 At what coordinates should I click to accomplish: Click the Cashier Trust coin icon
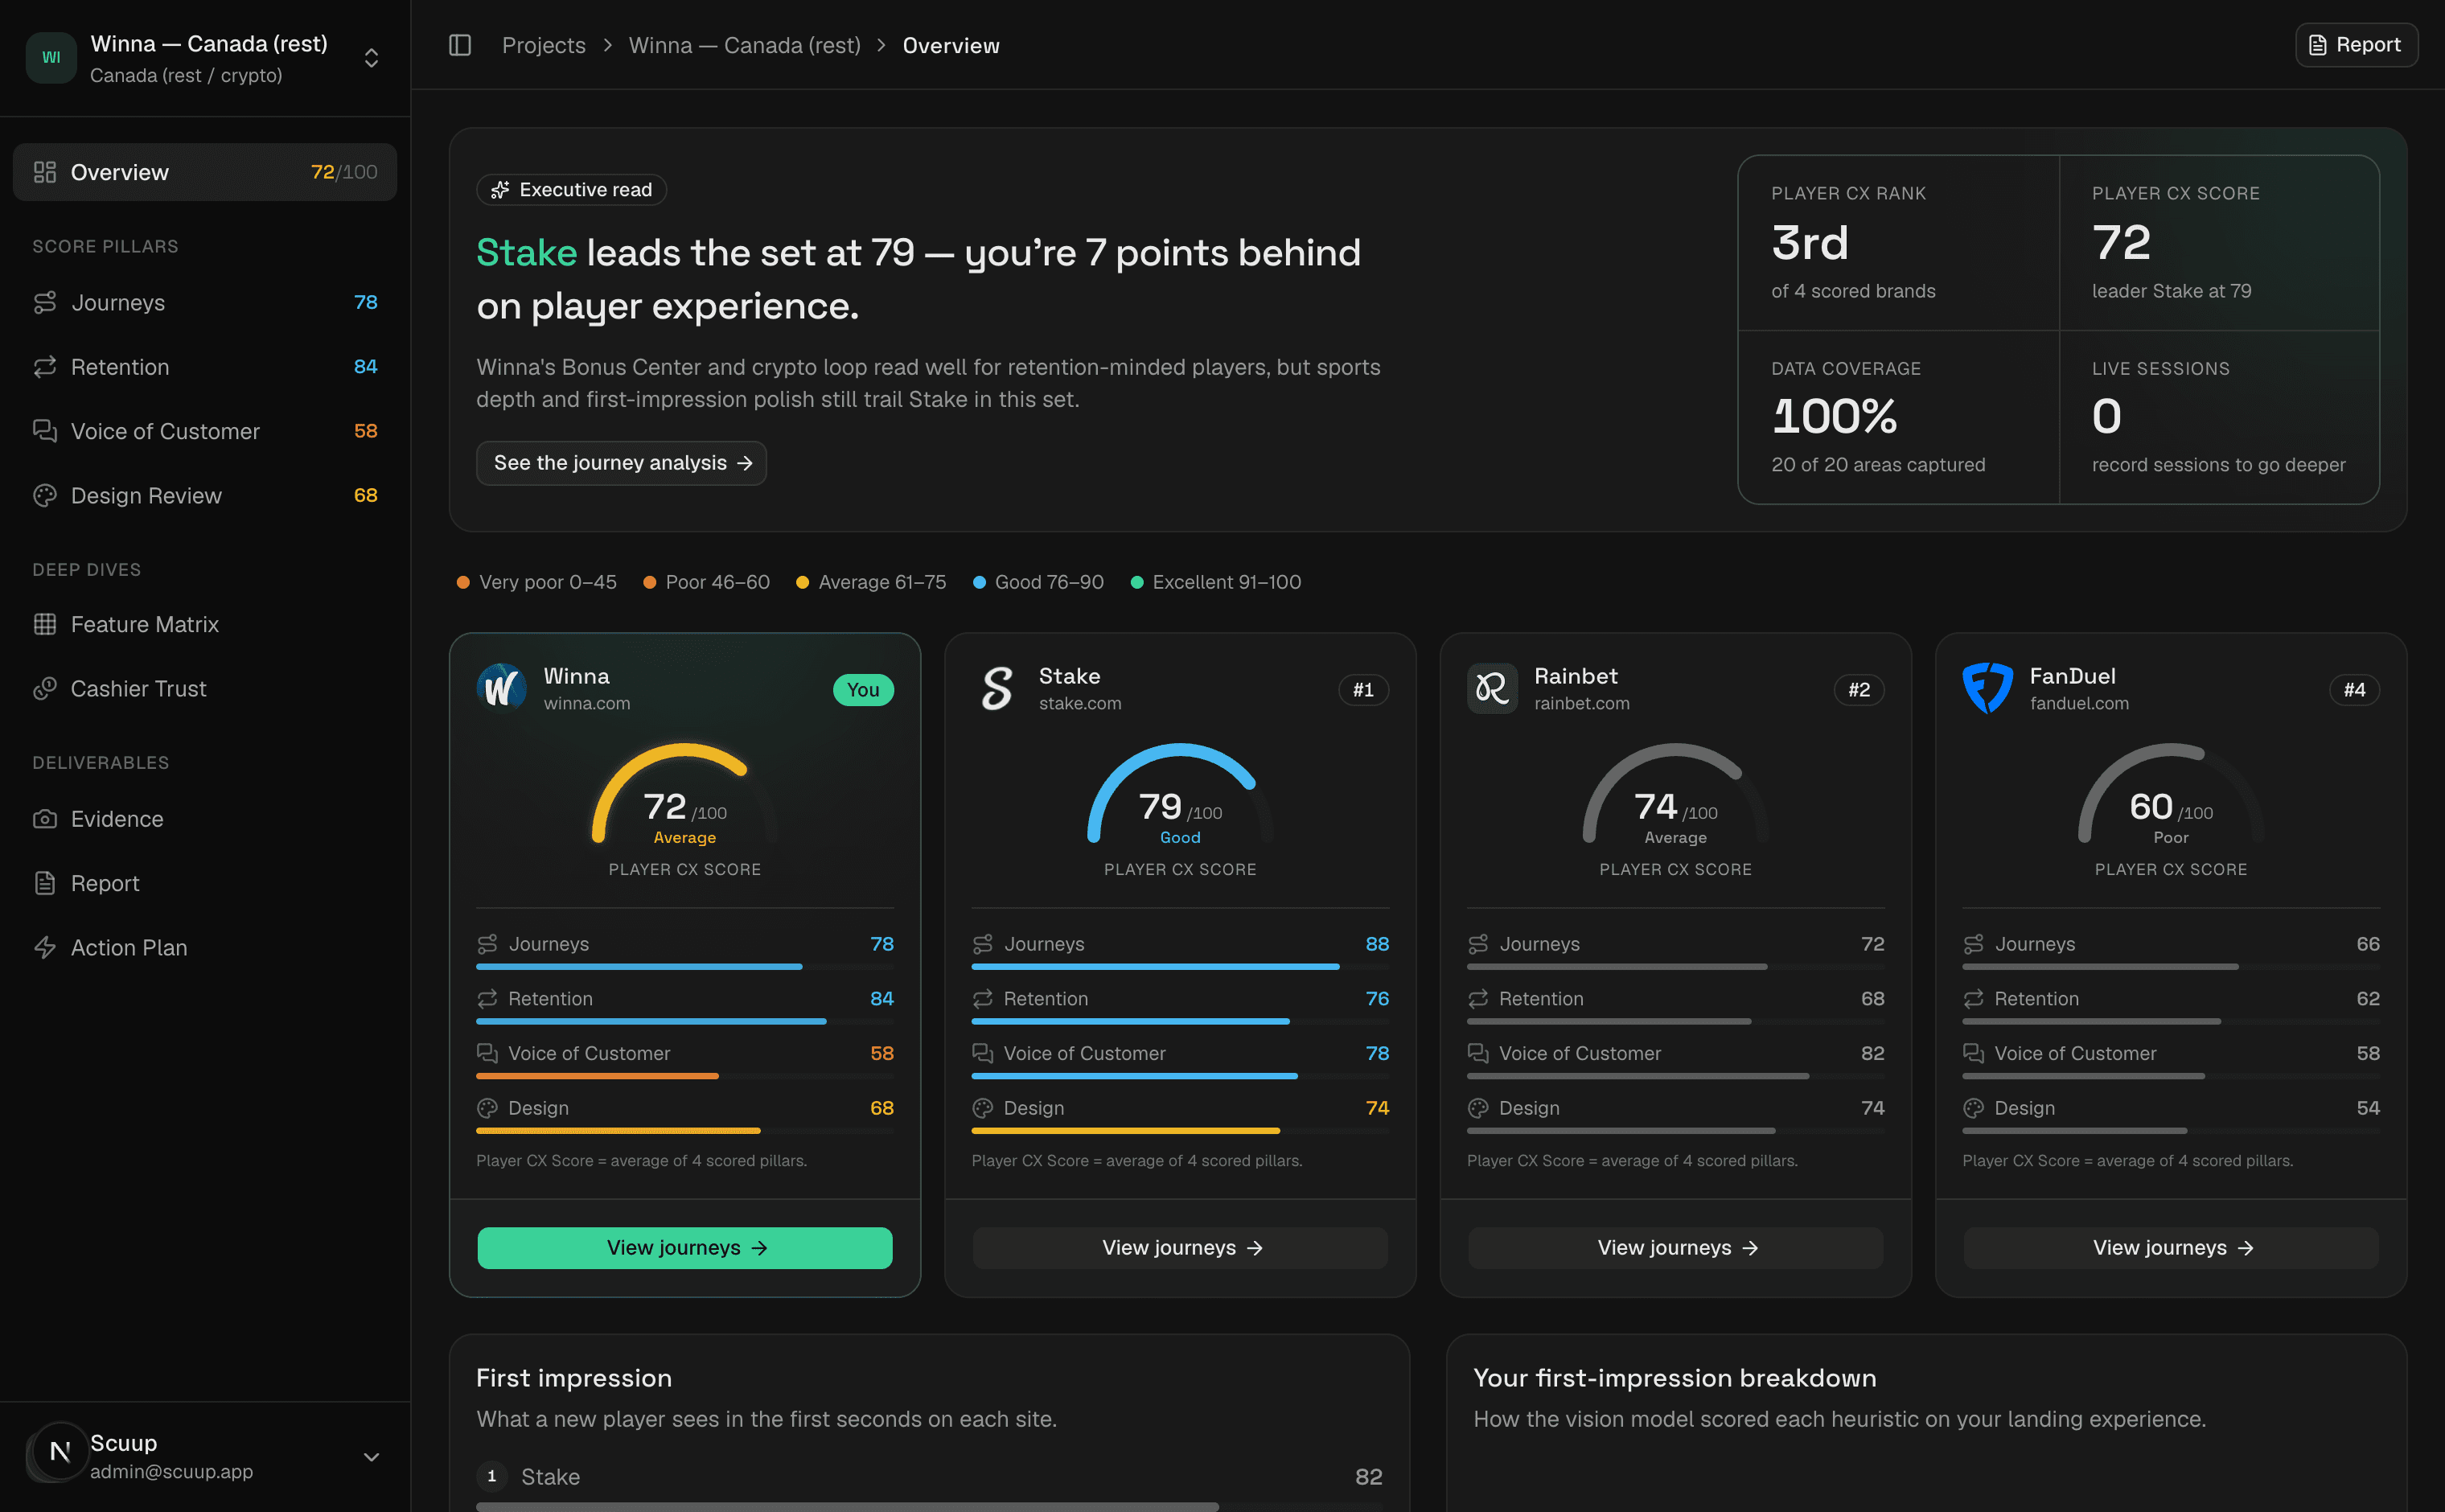tap(45, 688)
